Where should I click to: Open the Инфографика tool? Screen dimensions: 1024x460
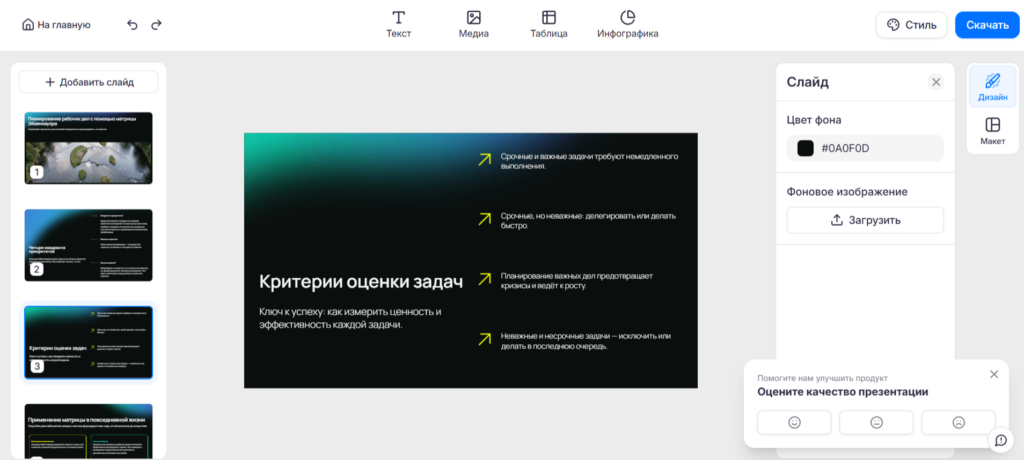pyautogui.click(x=627, y=24)
